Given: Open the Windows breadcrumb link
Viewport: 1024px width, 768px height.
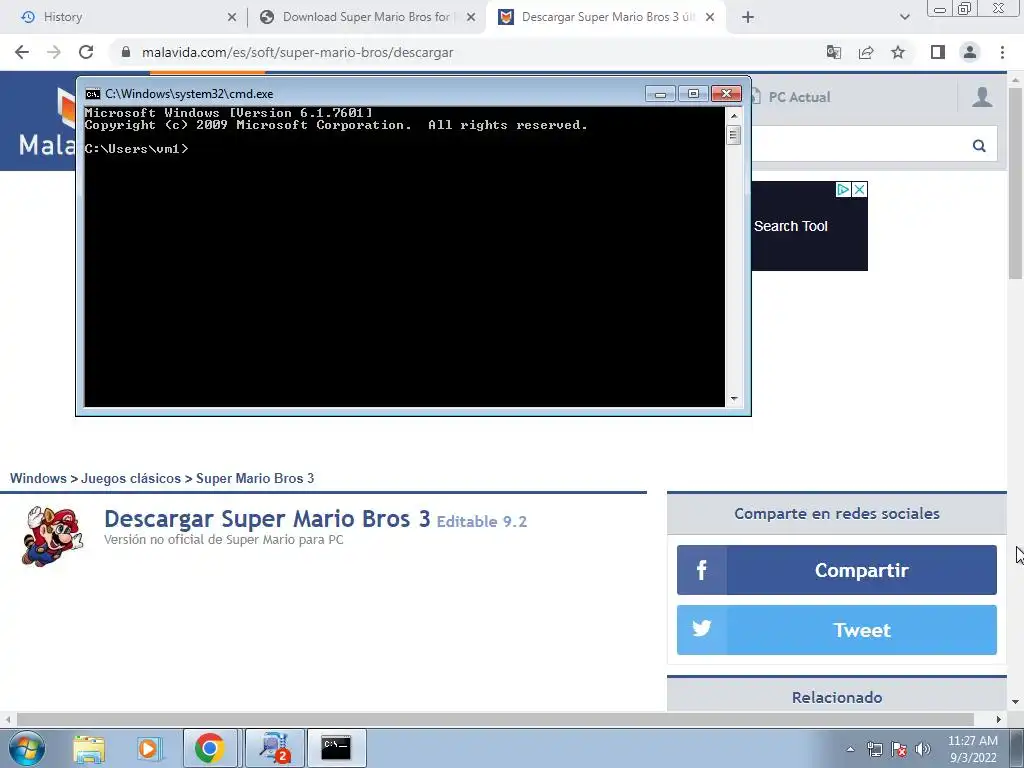Looking at the screenshot, I should coord(38,478).
